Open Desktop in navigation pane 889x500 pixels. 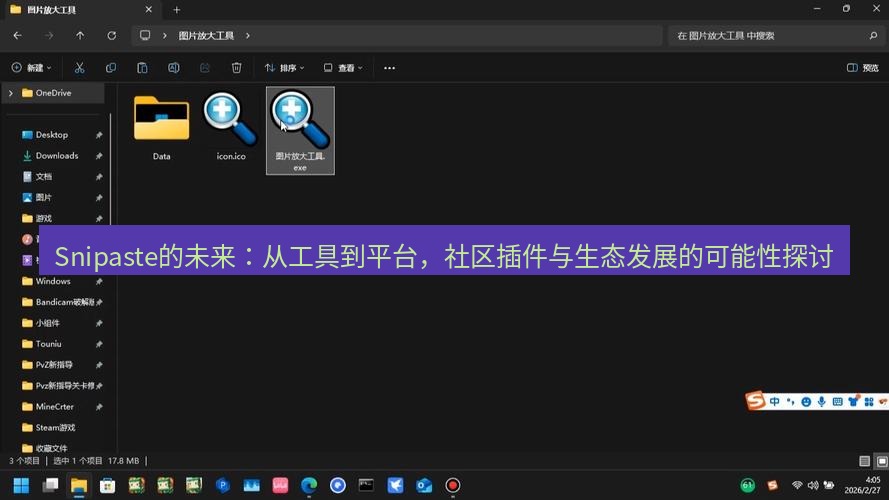tap(52, 135)
